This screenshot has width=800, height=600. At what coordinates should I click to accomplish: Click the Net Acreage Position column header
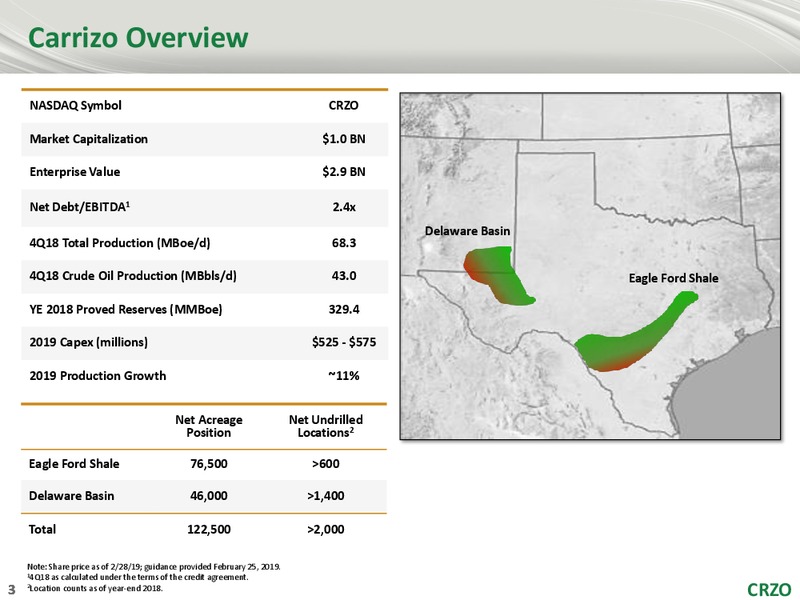(x=209, y=426)
